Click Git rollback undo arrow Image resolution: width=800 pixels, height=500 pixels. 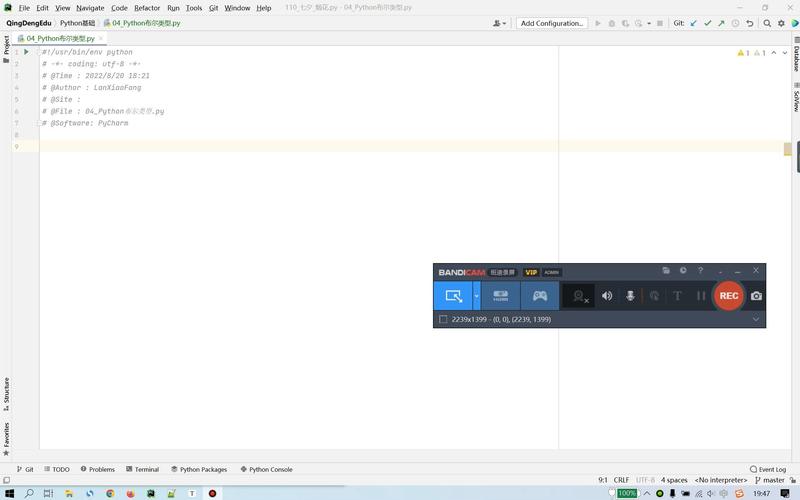749,23
